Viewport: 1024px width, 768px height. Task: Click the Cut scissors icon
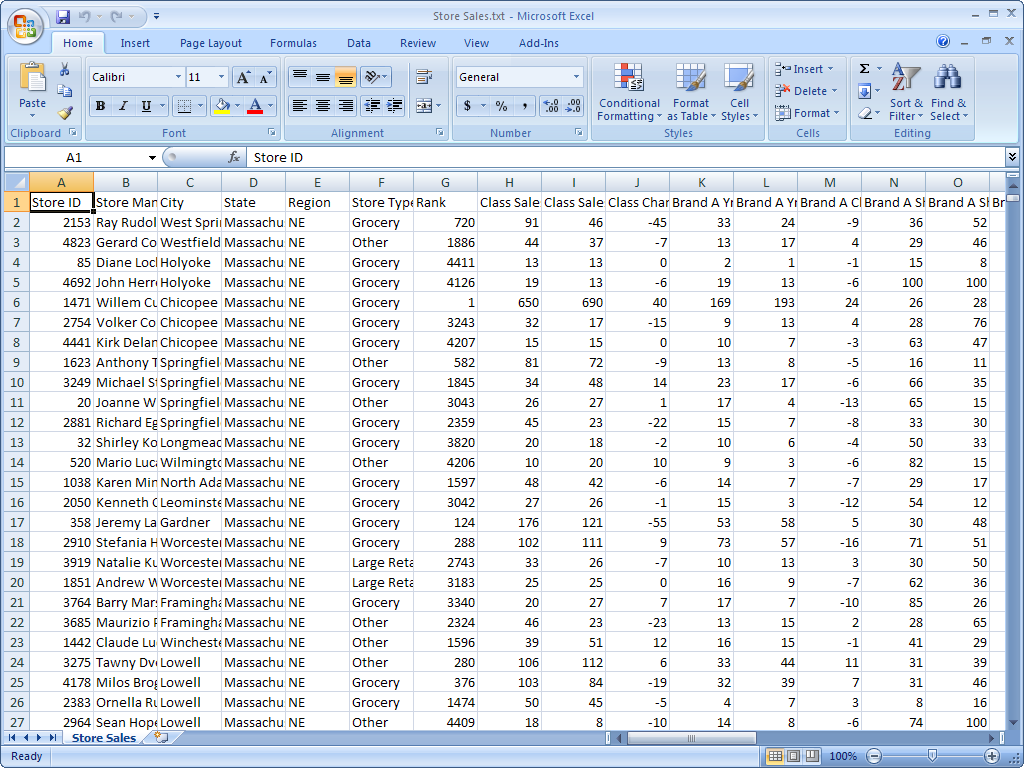(64, 69)
